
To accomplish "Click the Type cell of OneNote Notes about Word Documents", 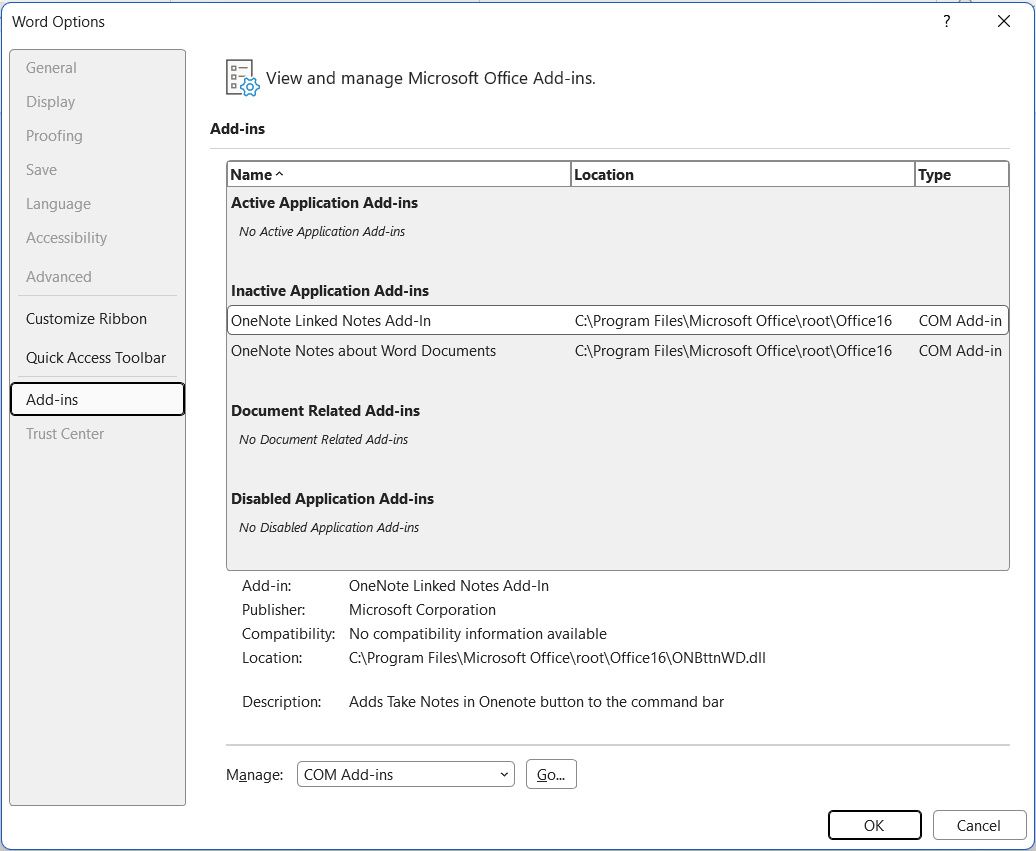I will click(960, 351).
